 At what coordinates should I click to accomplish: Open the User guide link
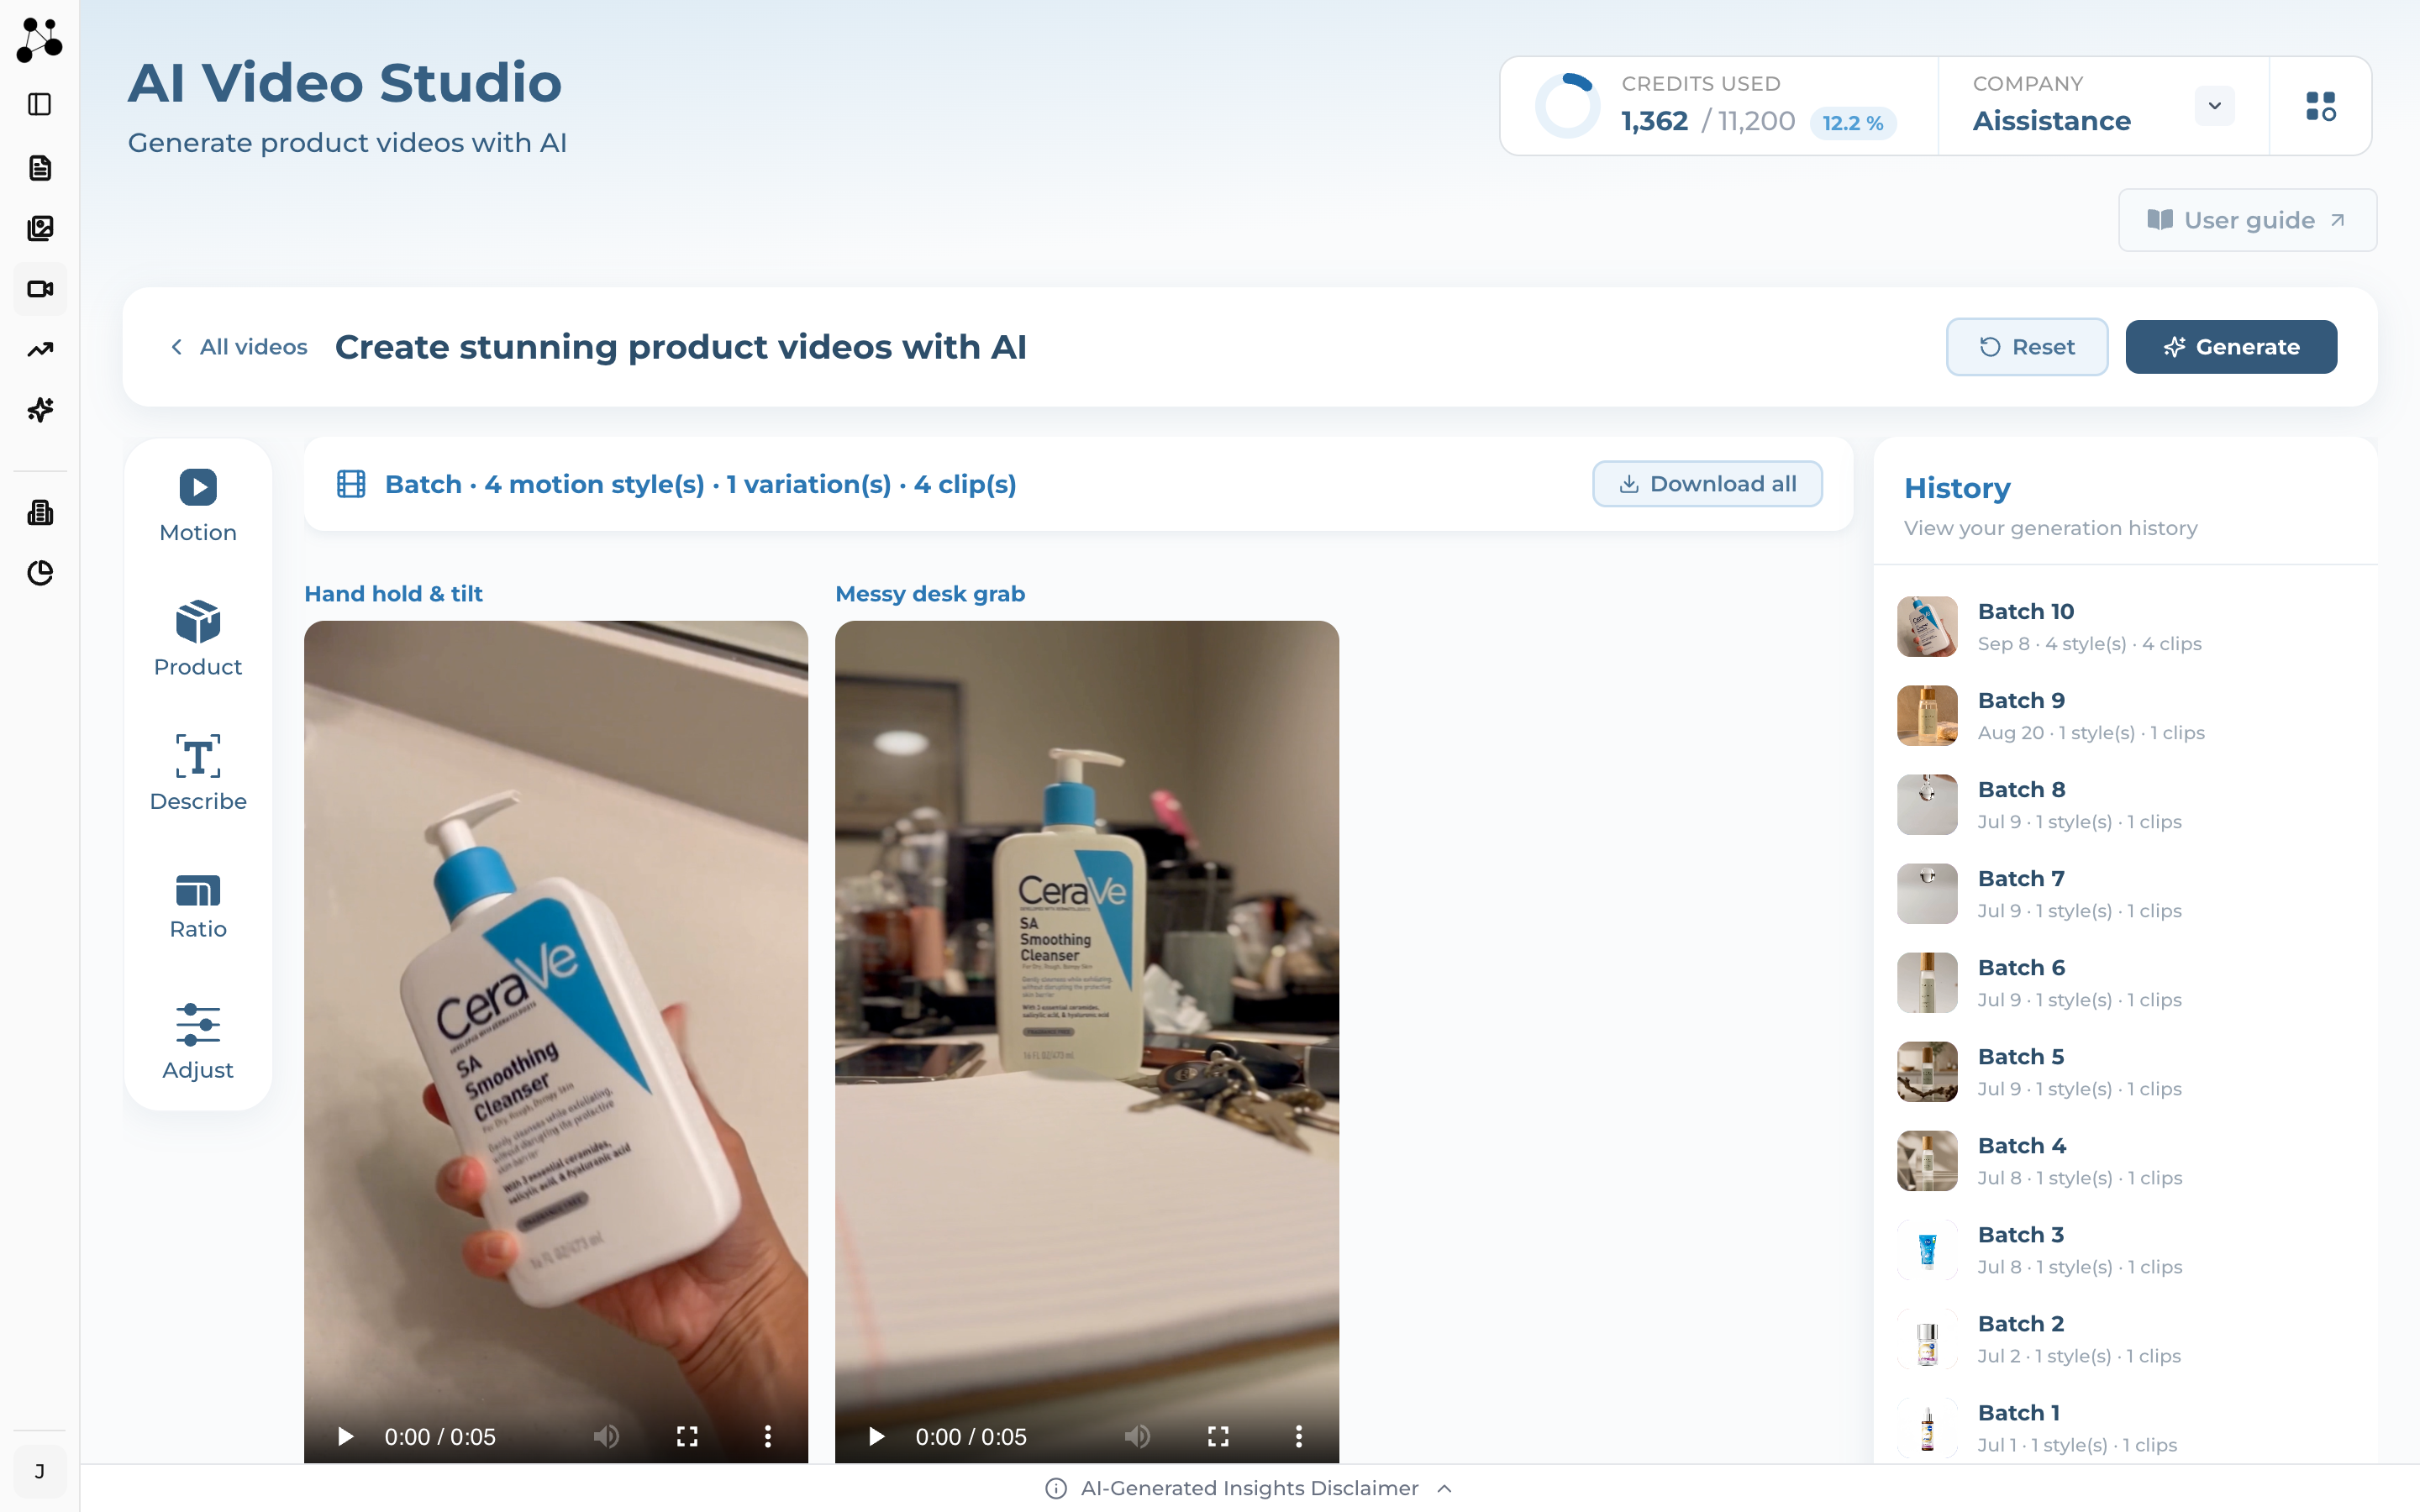click(x=2247, y=220)
